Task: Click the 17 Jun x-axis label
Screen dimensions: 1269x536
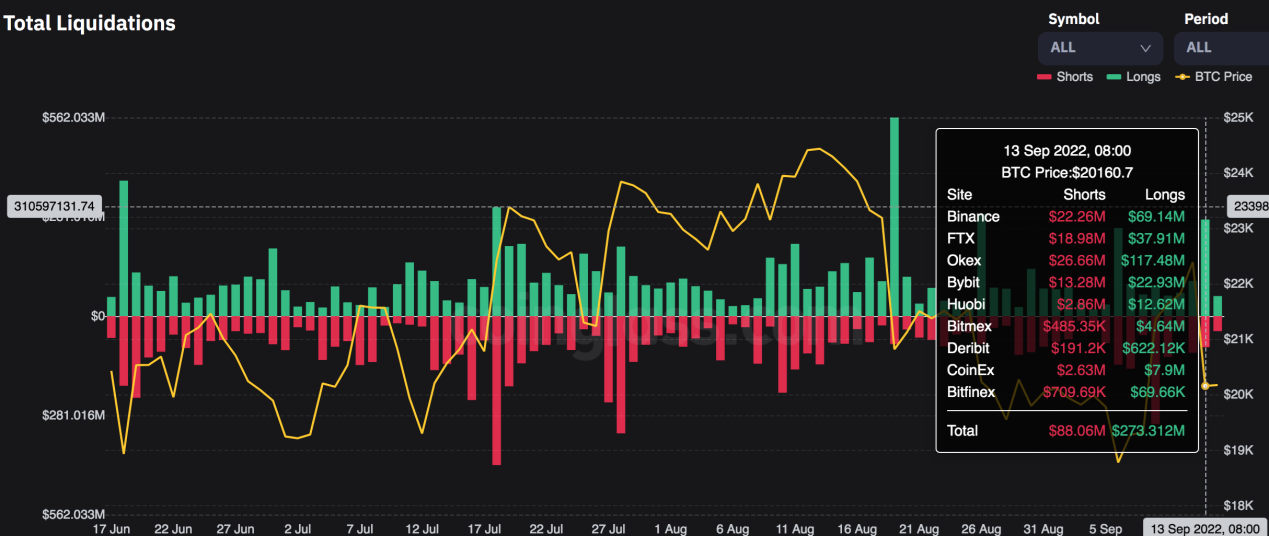Action: pos(111,528)
